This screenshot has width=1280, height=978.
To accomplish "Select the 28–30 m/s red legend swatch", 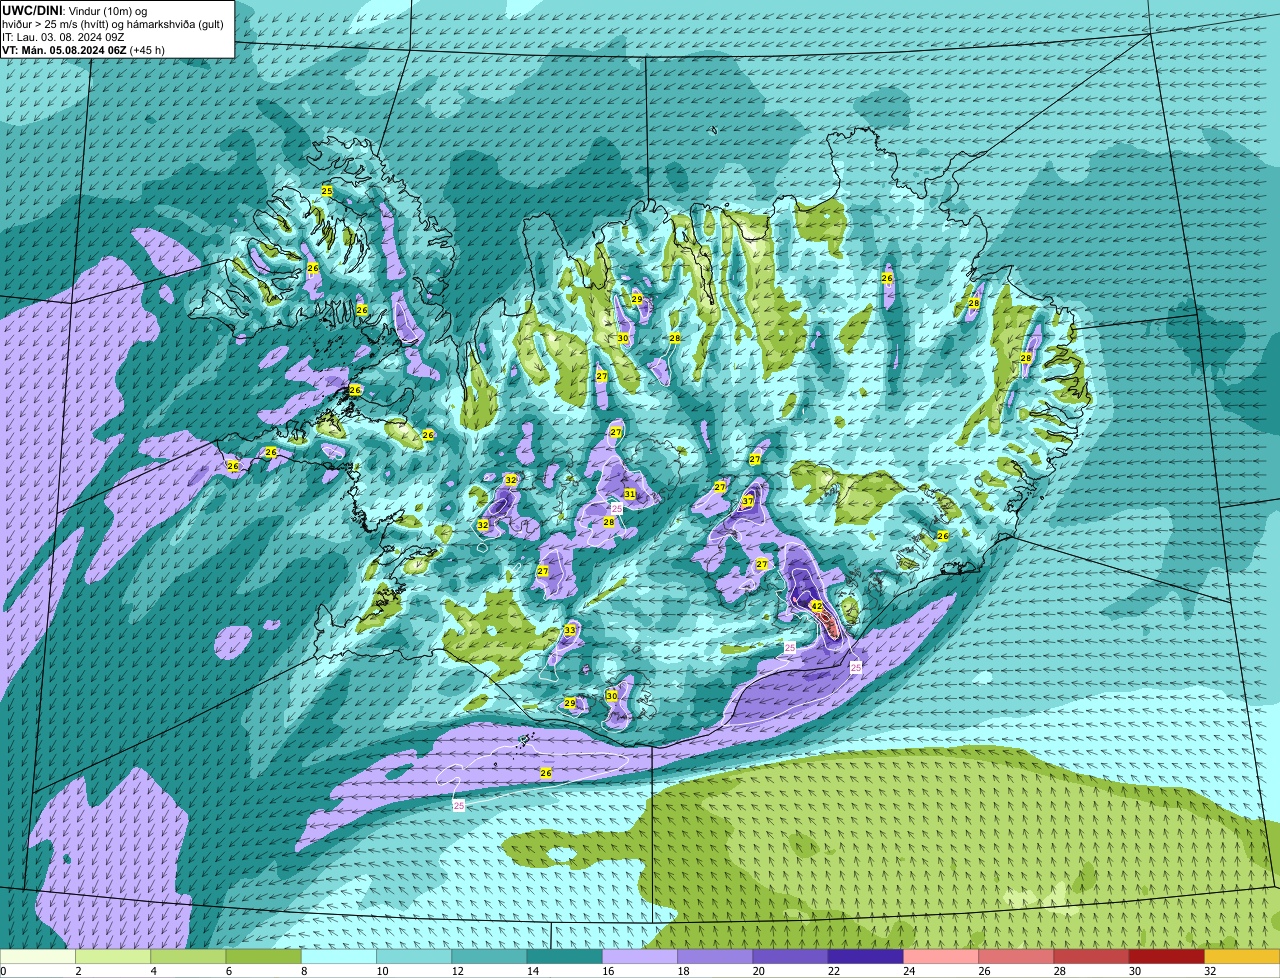I will 1092,956.
